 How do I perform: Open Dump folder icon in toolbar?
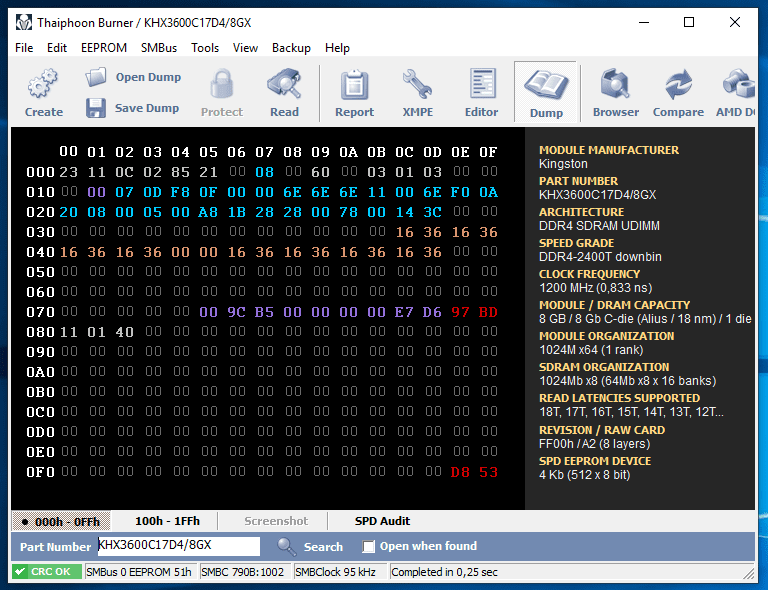tap(96, 77)
